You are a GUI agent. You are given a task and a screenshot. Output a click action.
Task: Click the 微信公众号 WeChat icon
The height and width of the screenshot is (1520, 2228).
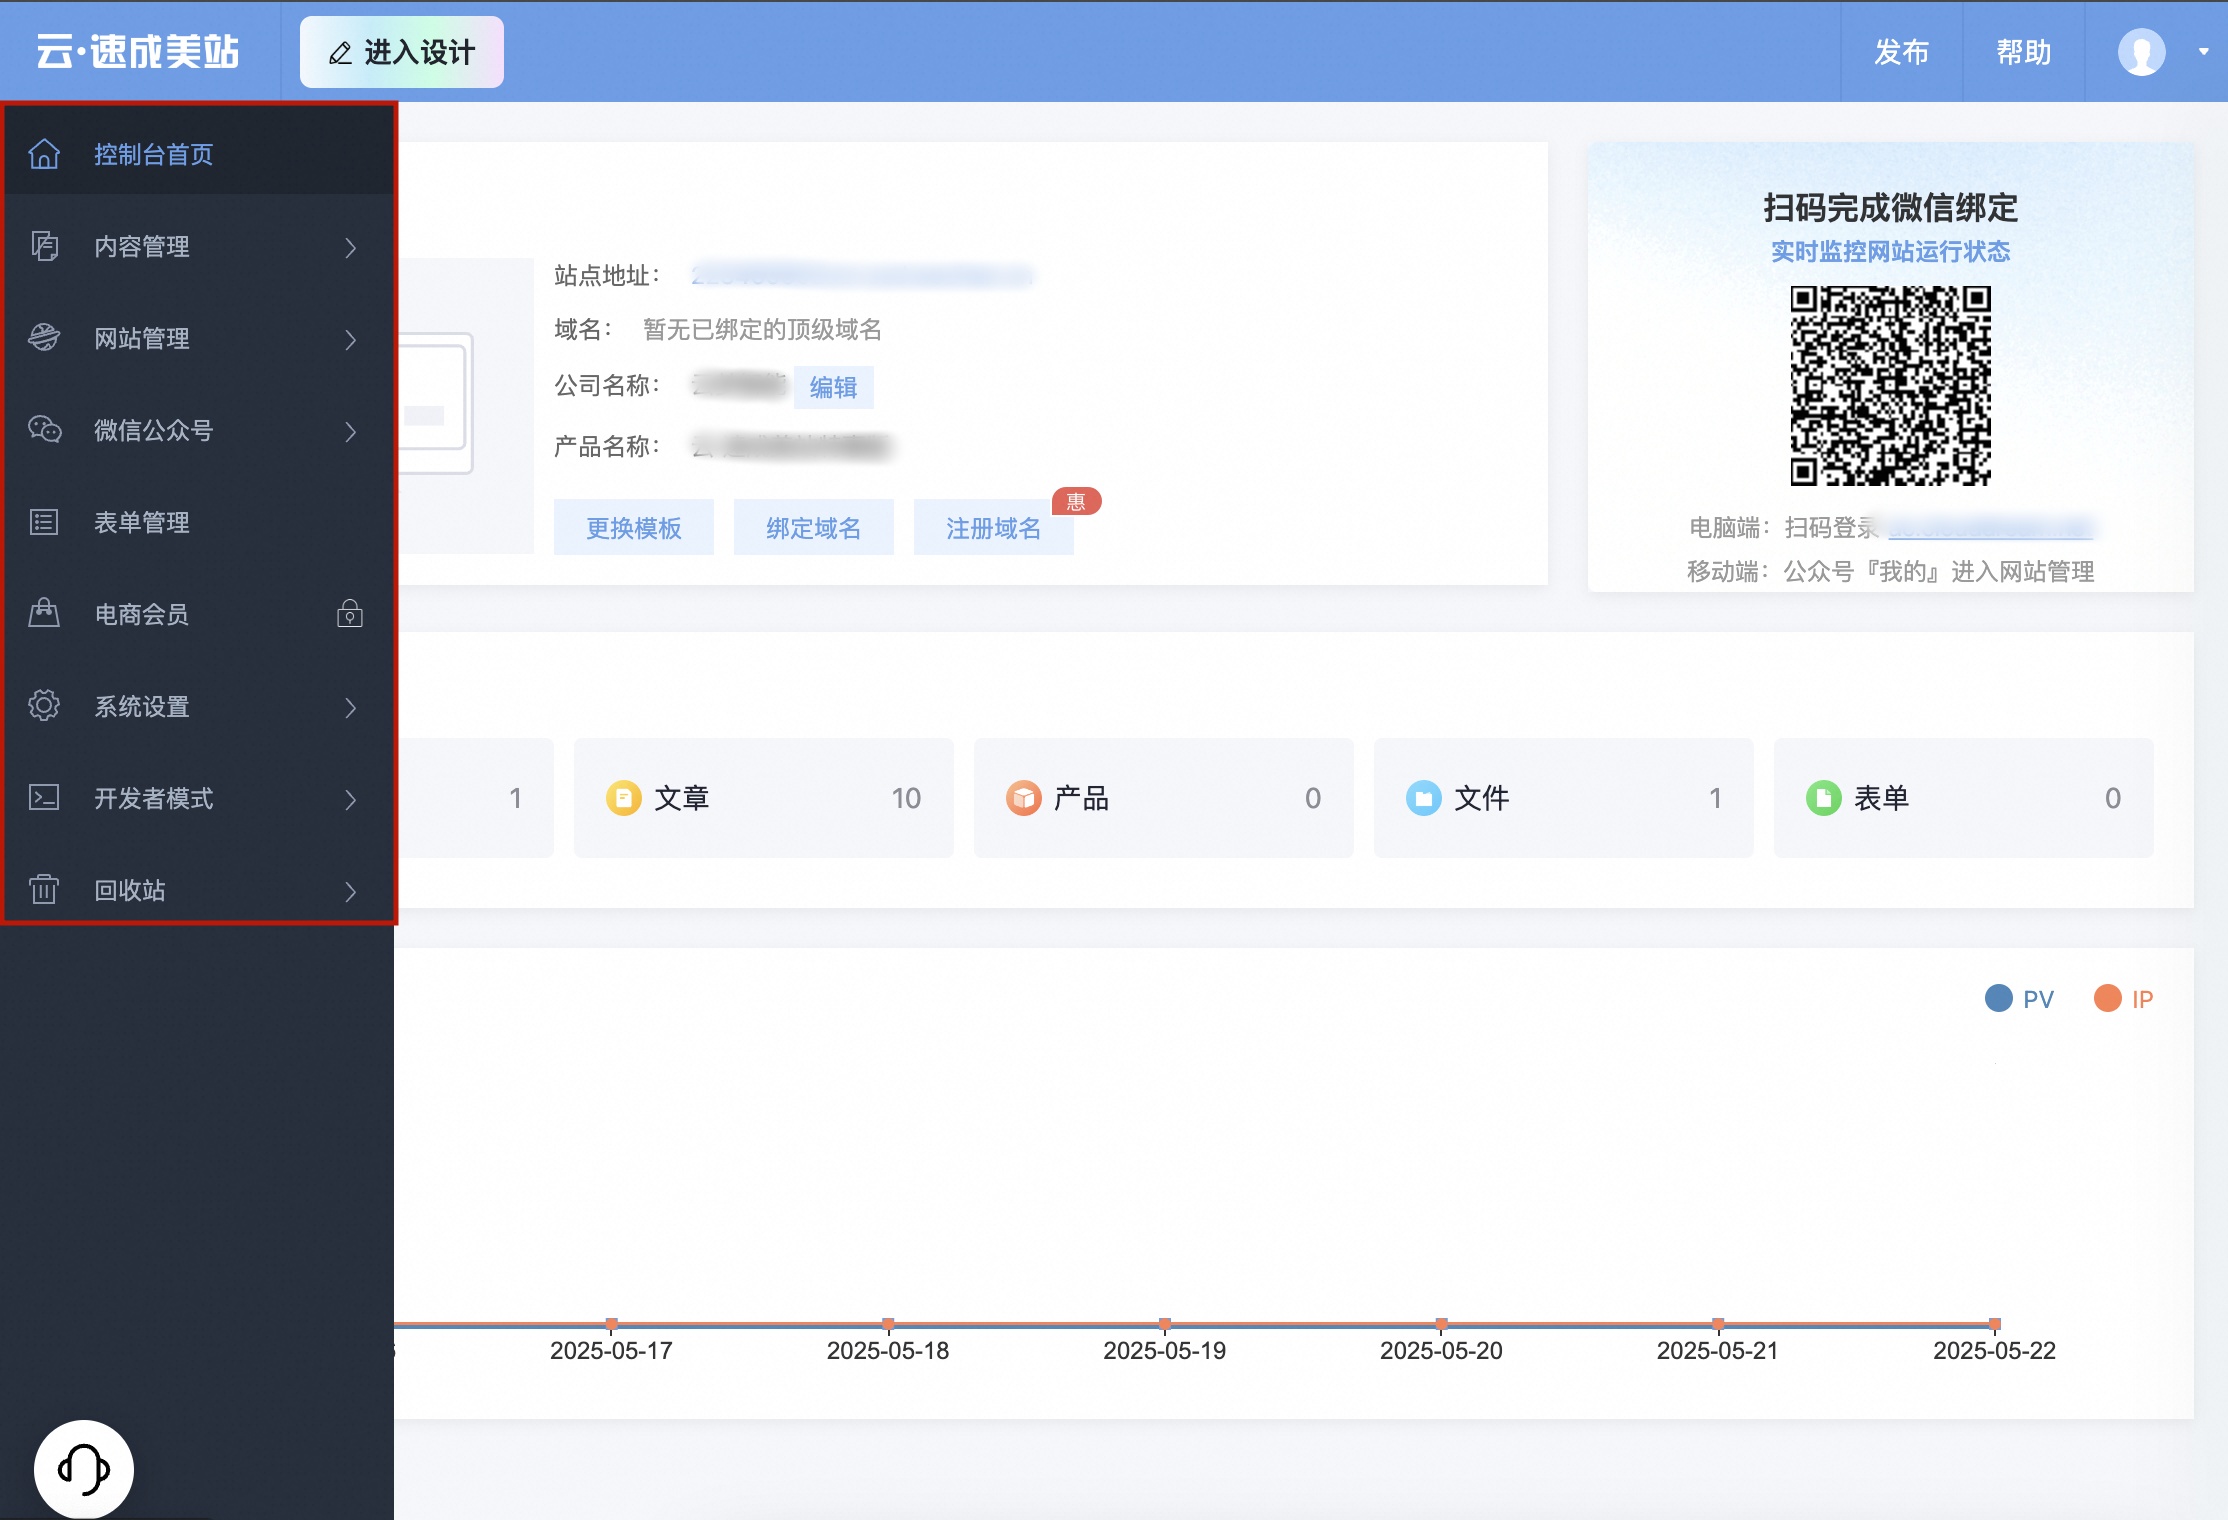(x=44, y=430)
